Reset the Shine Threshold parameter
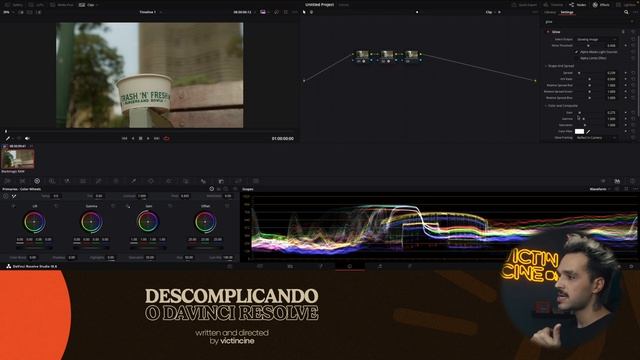 633,45
